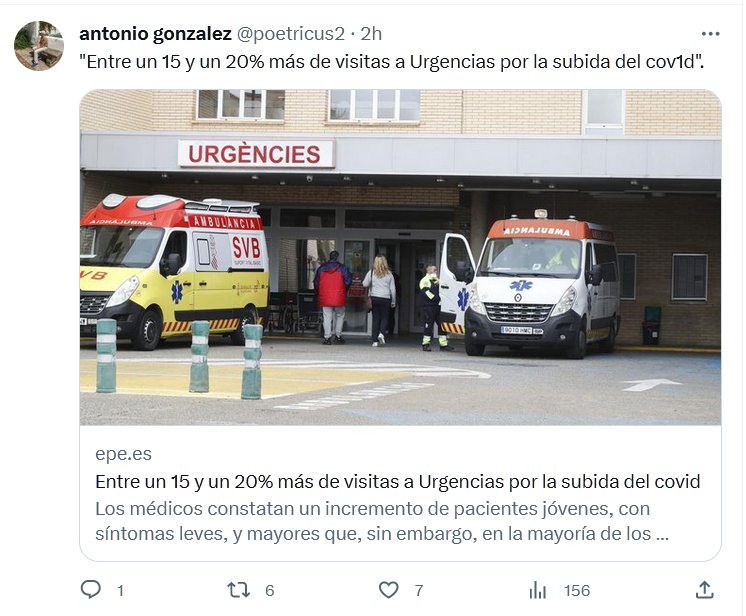Open the Urgències ambulance preview image
Image resolution: width=746 pixels, height=616 pixels.
click(x=400, y=257)
